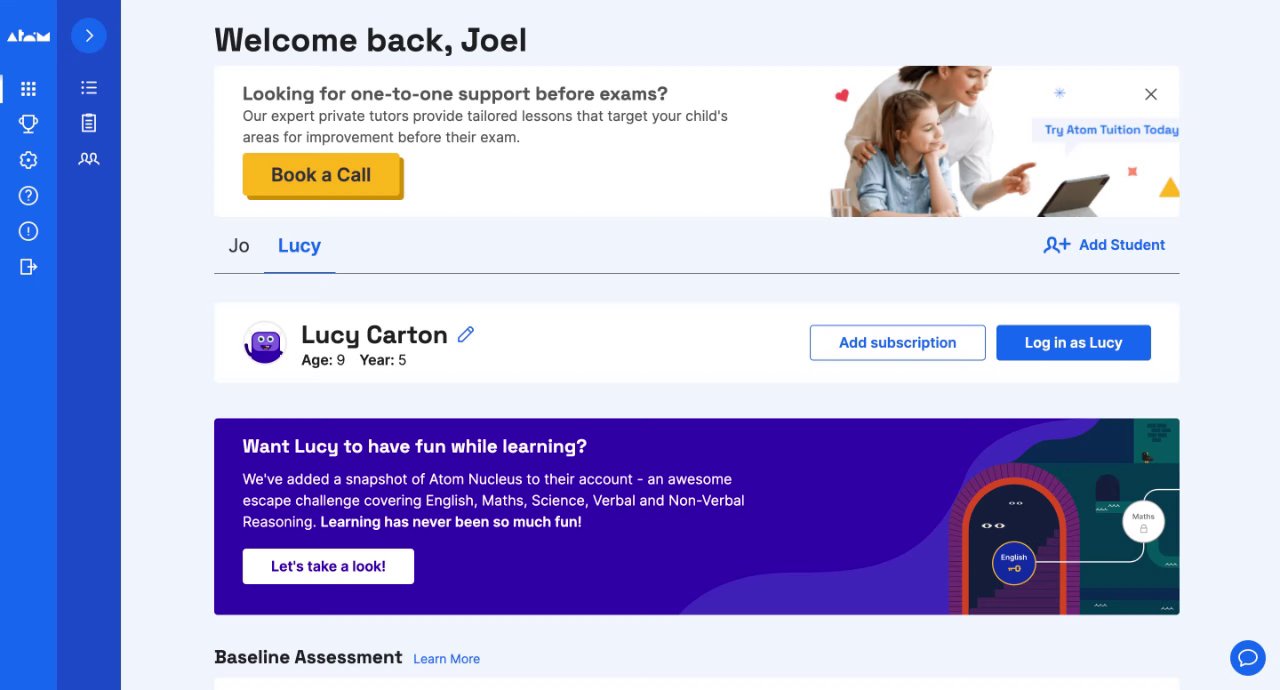
Task: Open the clipboard document icon
Action: [89, 123]
